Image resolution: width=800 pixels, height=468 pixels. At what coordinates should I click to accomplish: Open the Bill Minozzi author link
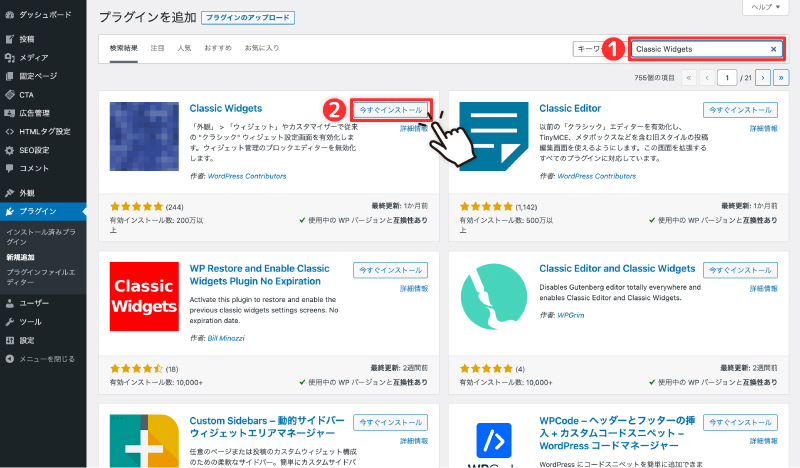point(226,338)
